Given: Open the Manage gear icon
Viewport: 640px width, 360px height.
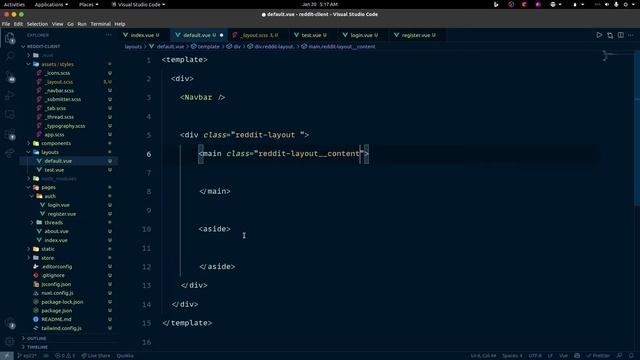Looking at the screenshot, I should pos(10,342).
